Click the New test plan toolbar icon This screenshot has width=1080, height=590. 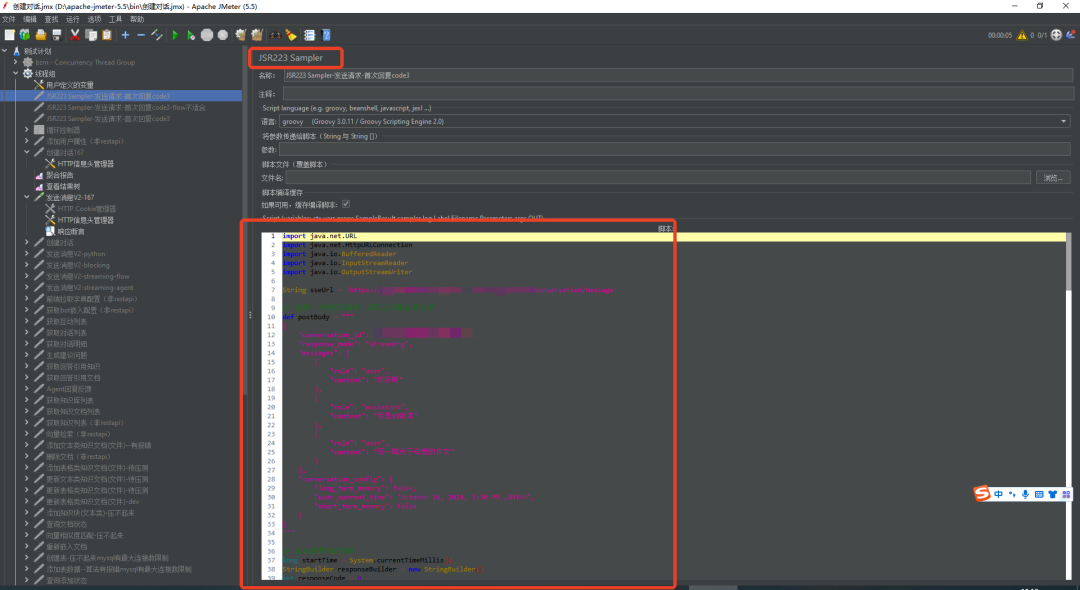(x=10, y=35)
